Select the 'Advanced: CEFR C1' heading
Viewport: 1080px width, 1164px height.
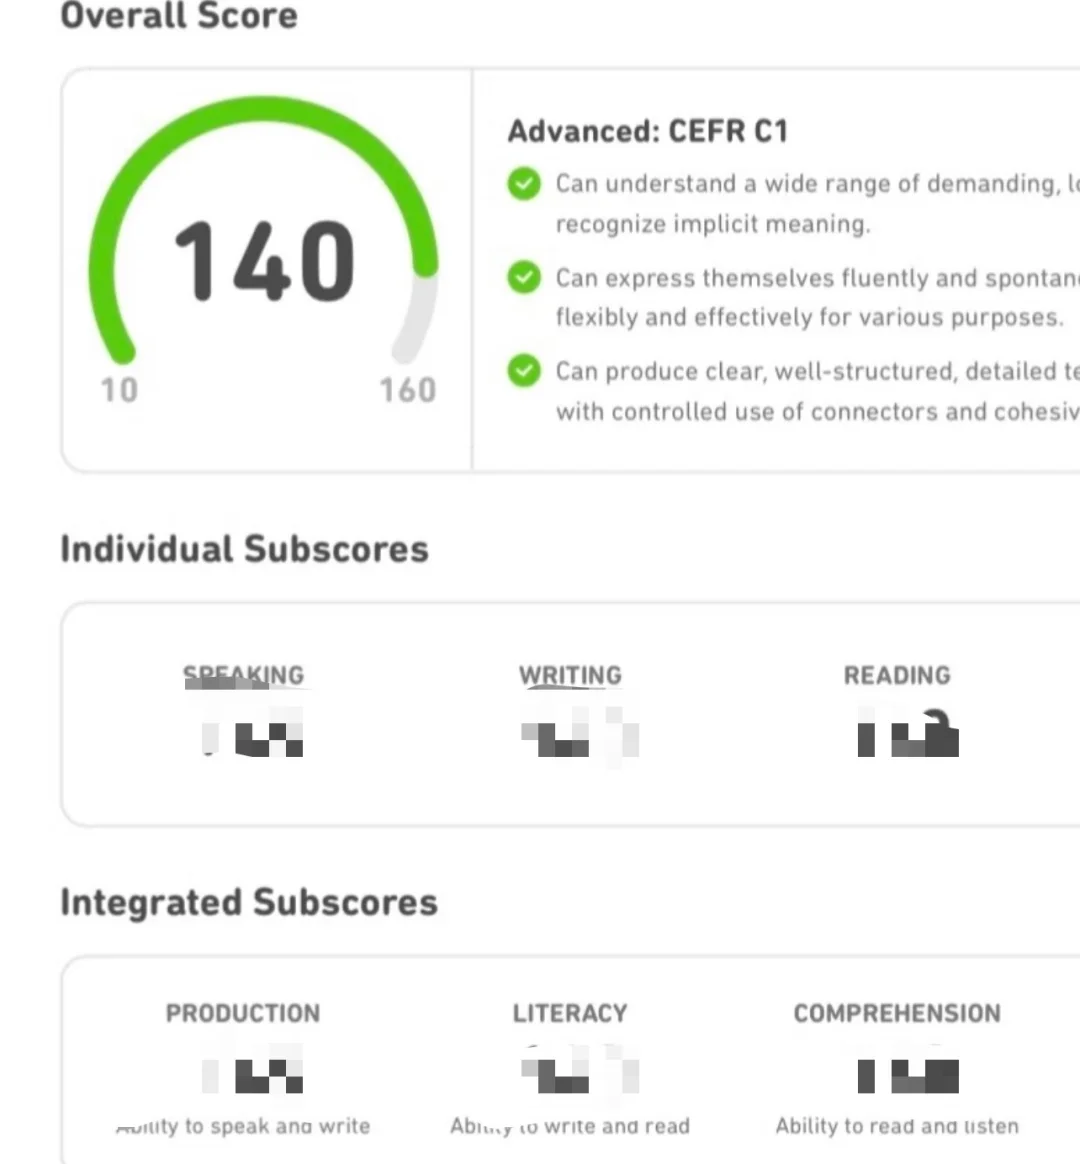[647, 131]
